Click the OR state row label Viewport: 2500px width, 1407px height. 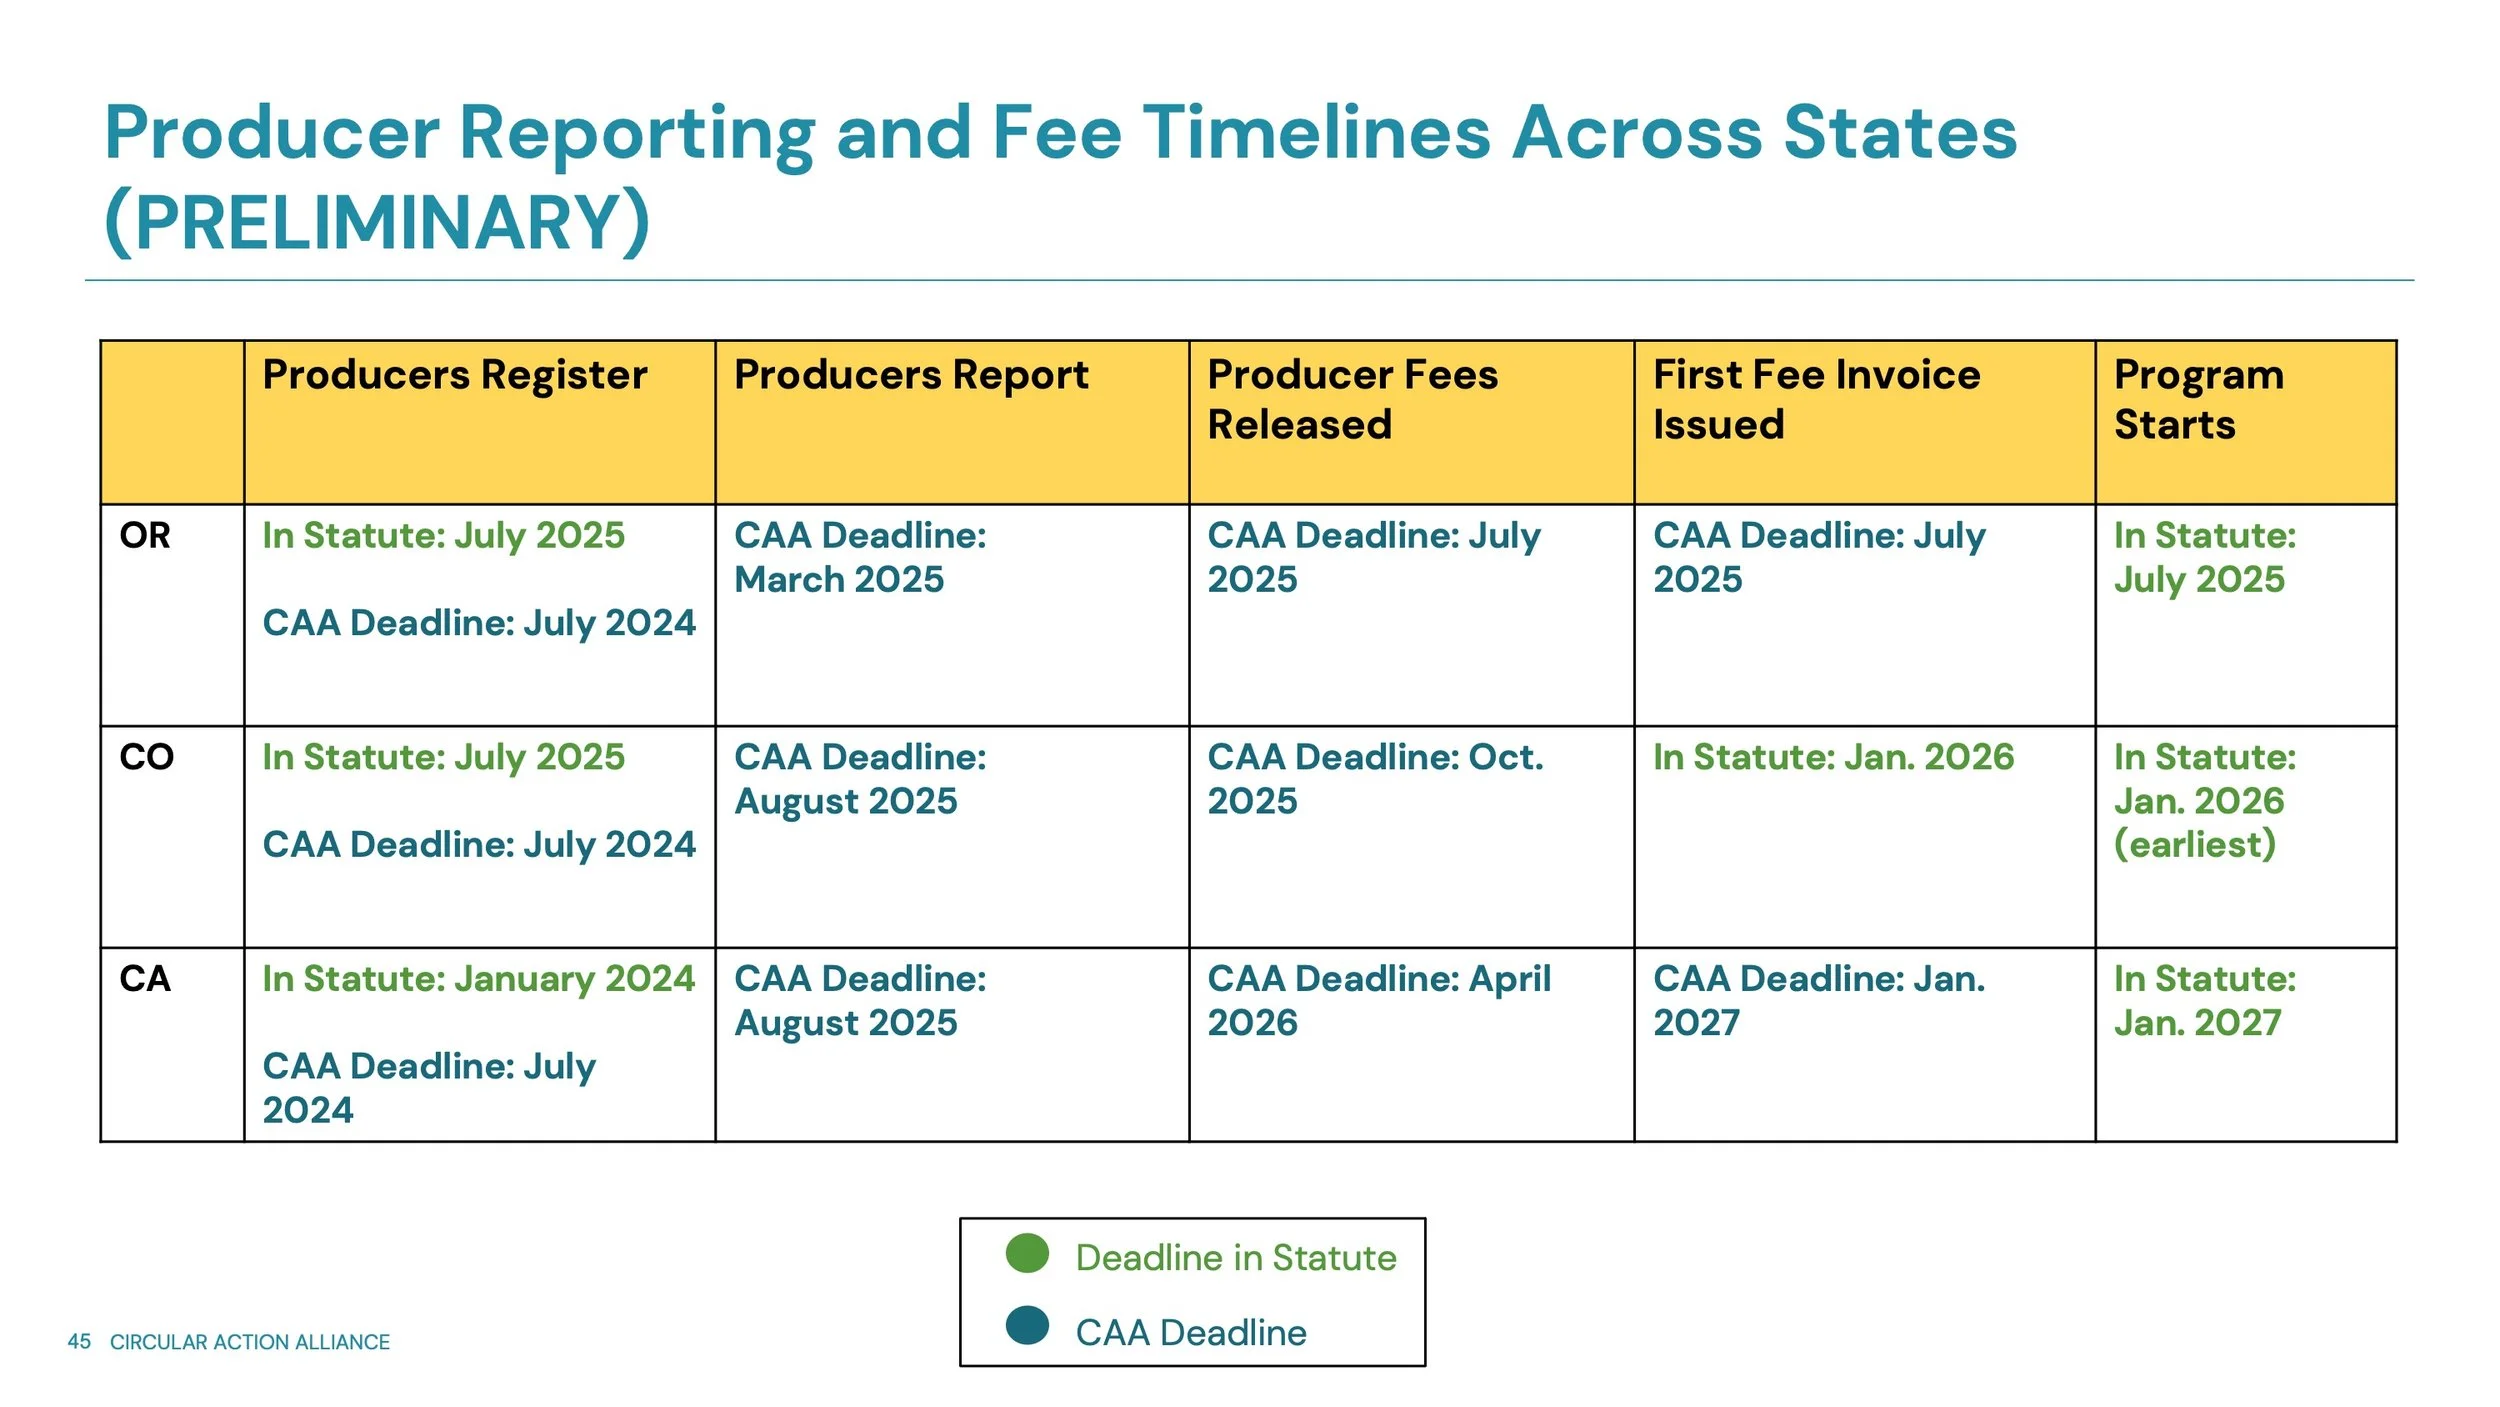(145, 536)
